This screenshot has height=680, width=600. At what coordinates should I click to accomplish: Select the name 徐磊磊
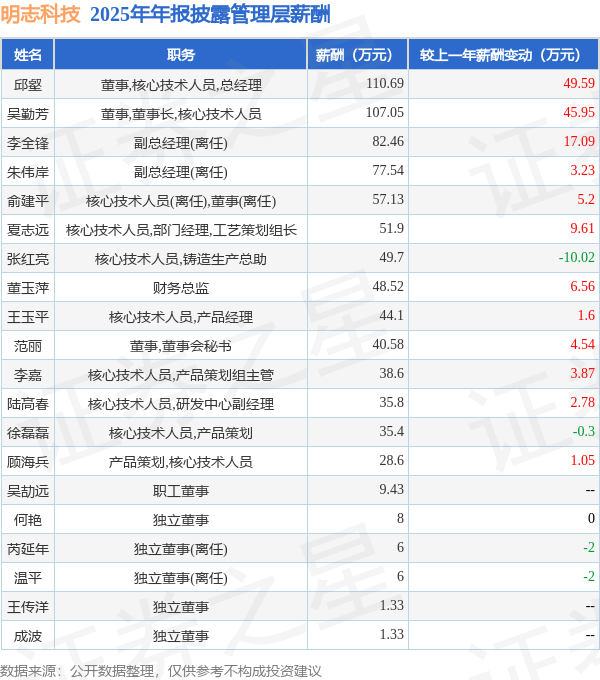[28, 433]
